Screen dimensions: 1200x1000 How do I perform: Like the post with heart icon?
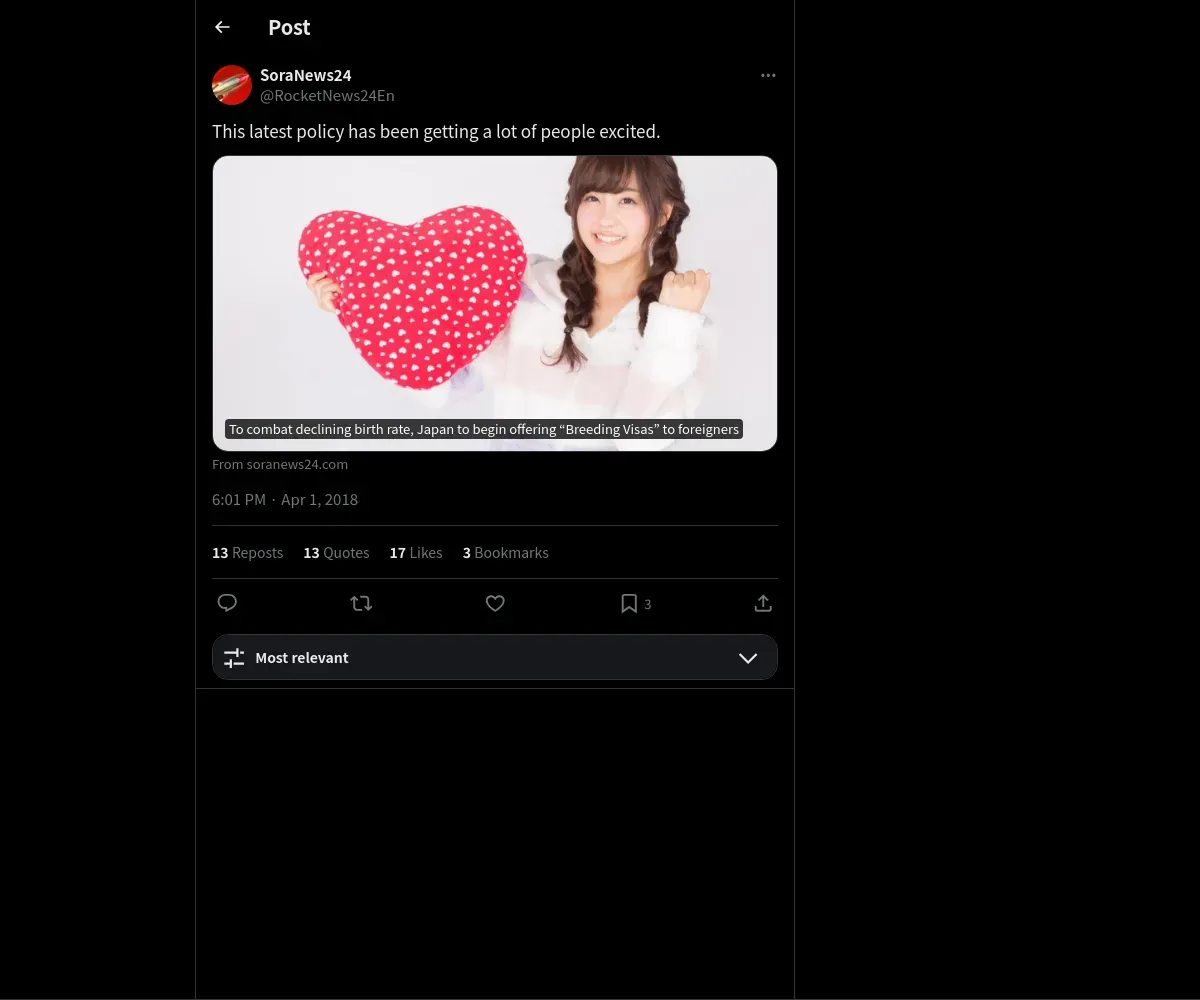click(x=495, y=603)
